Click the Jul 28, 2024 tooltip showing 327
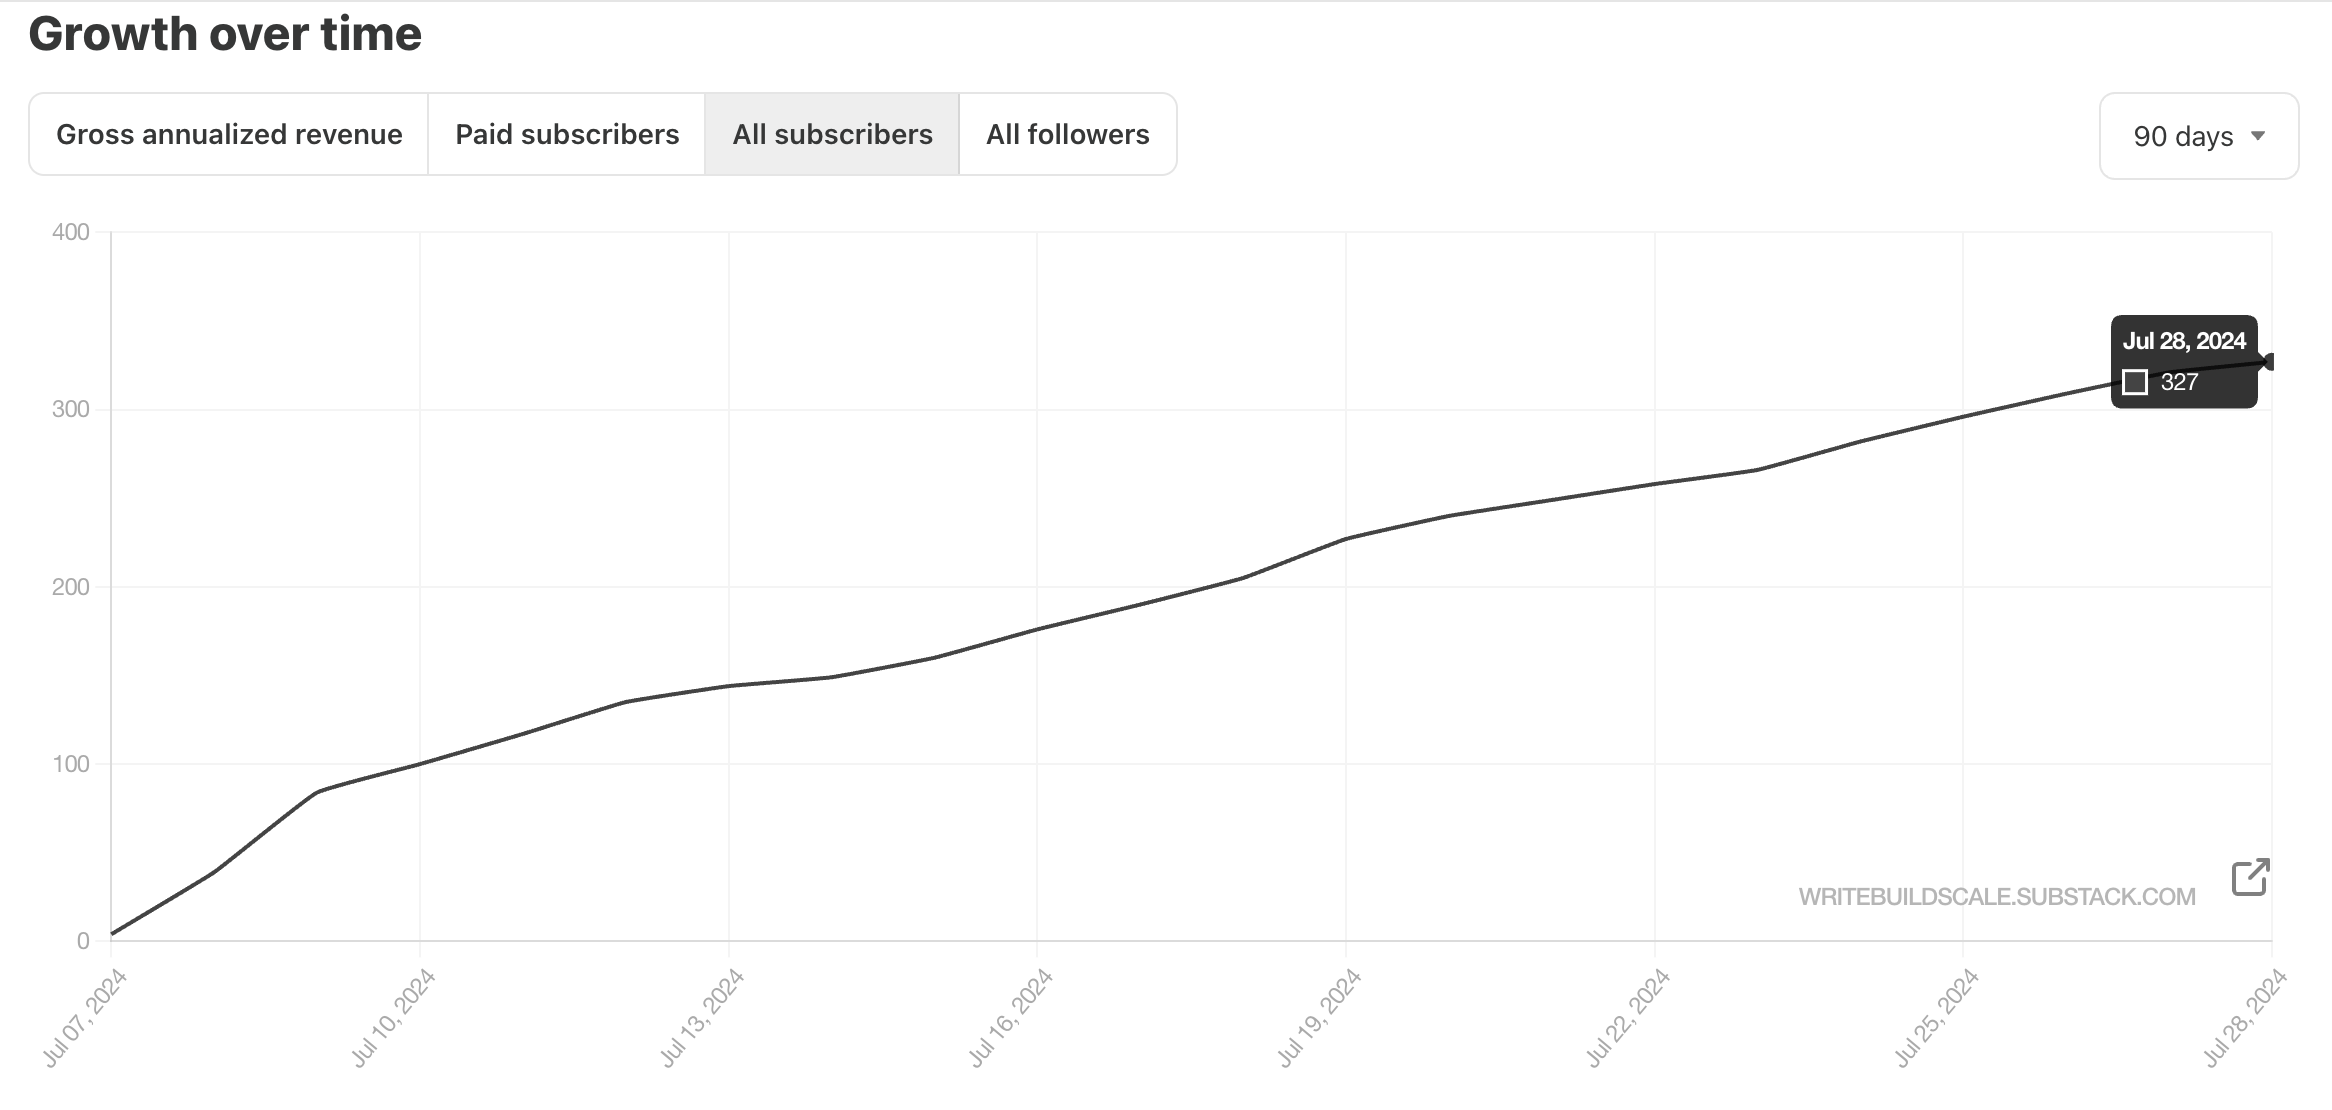 (x=2183, y=362)
